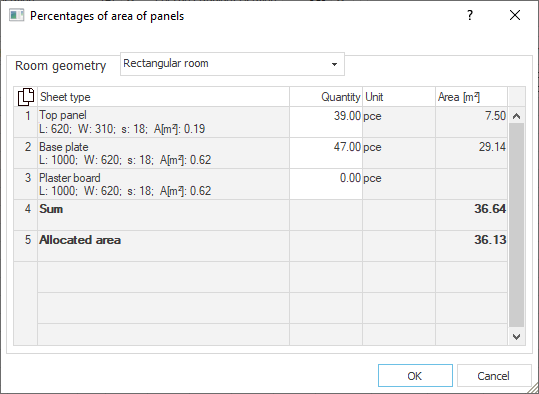Open the help question mark button
539x394 pixels.
click(470, 15)
